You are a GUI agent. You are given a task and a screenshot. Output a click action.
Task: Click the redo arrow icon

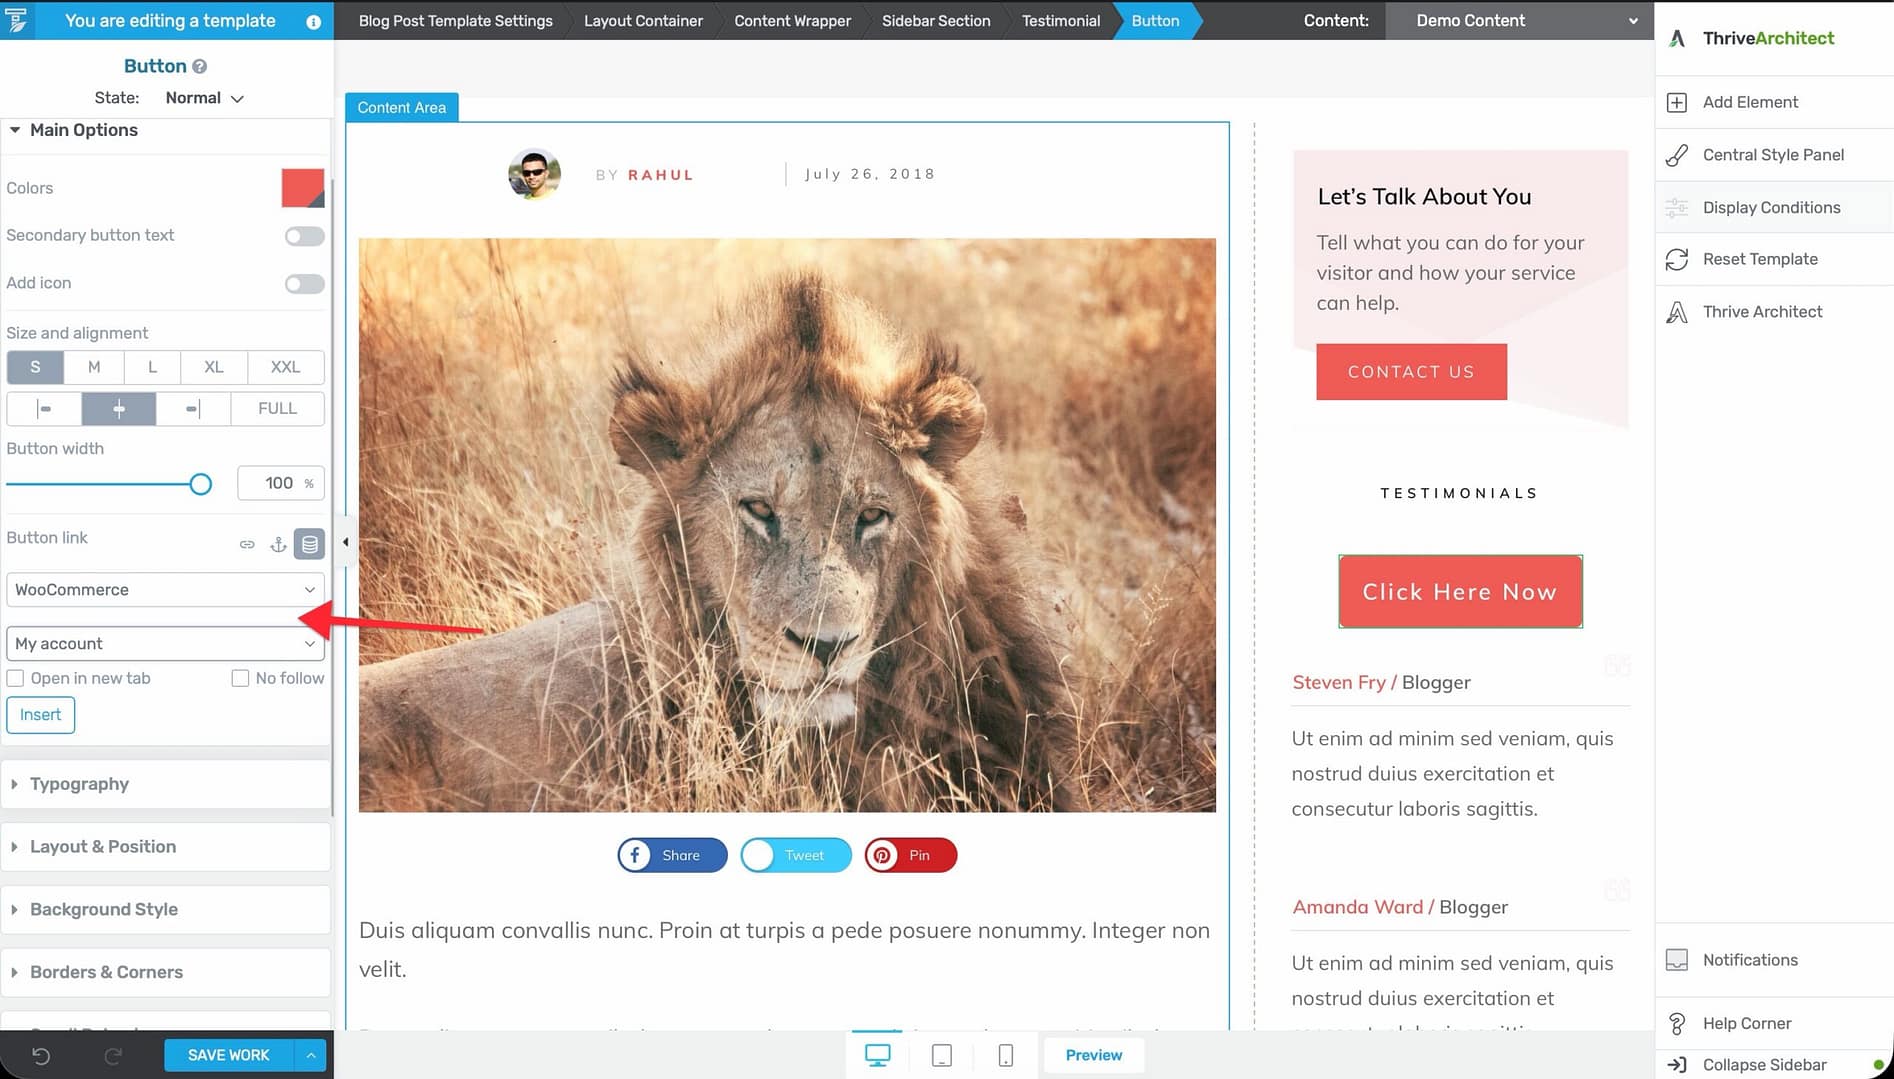point(113,1056)
